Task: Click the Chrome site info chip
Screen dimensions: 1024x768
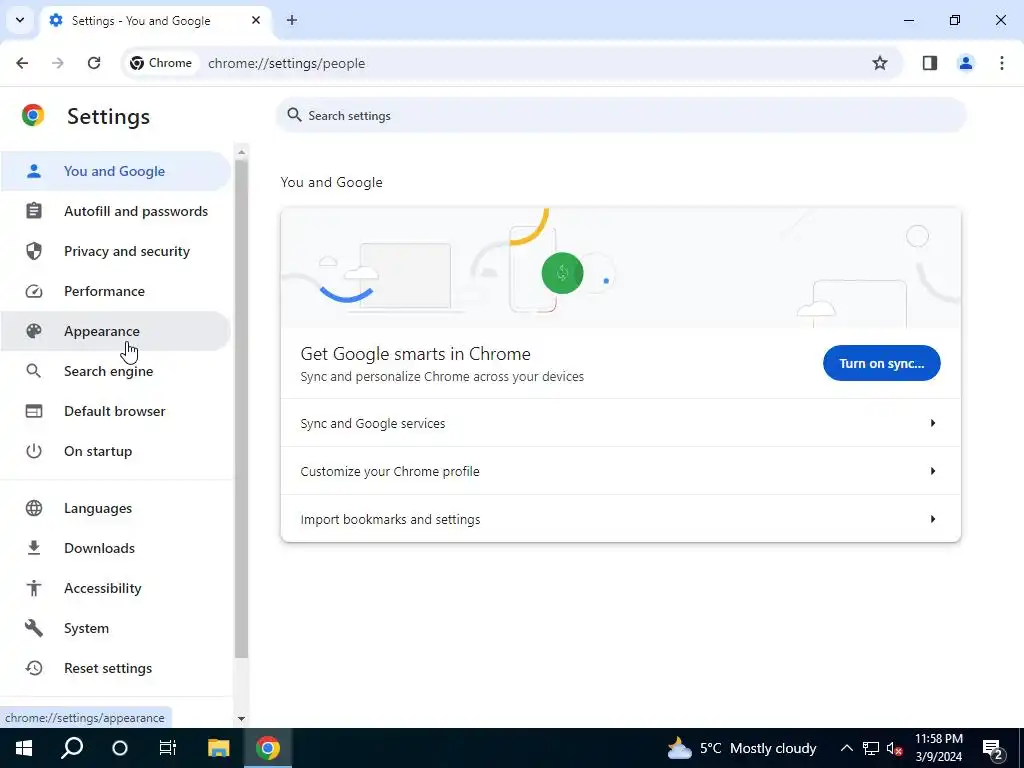Action: tap(161, 63)
